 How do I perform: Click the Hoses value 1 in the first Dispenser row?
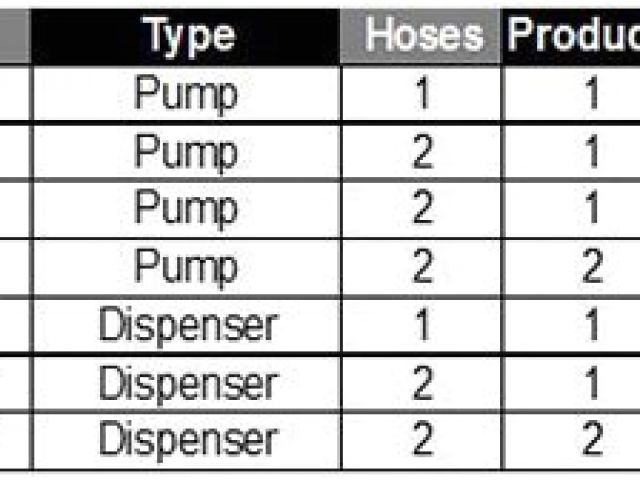[423, 325]
